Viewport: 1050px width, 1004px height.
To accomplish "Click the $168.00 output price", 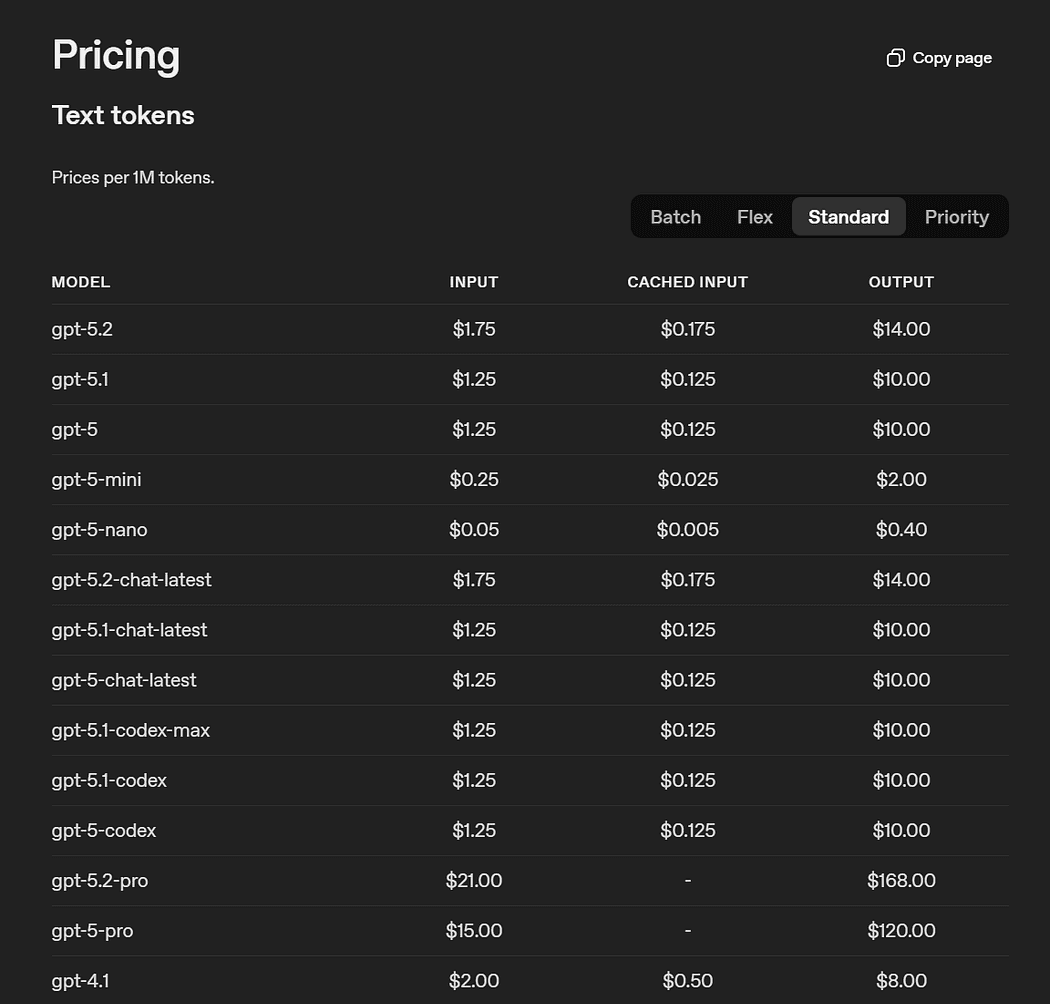I will (x=901, y=881).
